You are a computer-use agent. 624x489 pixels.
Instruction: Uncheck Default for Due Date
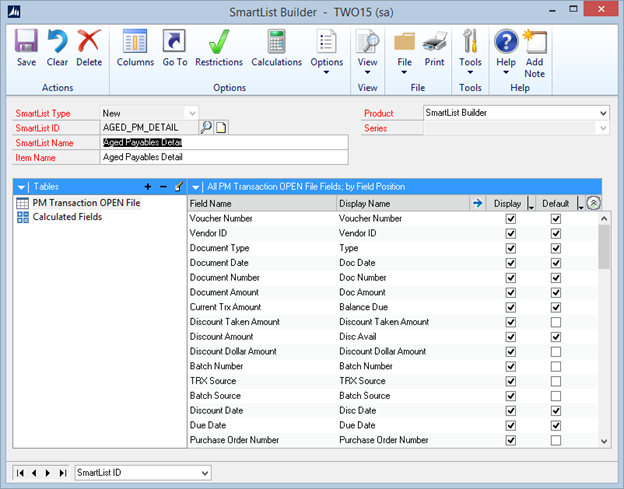(x=556, y=425)
